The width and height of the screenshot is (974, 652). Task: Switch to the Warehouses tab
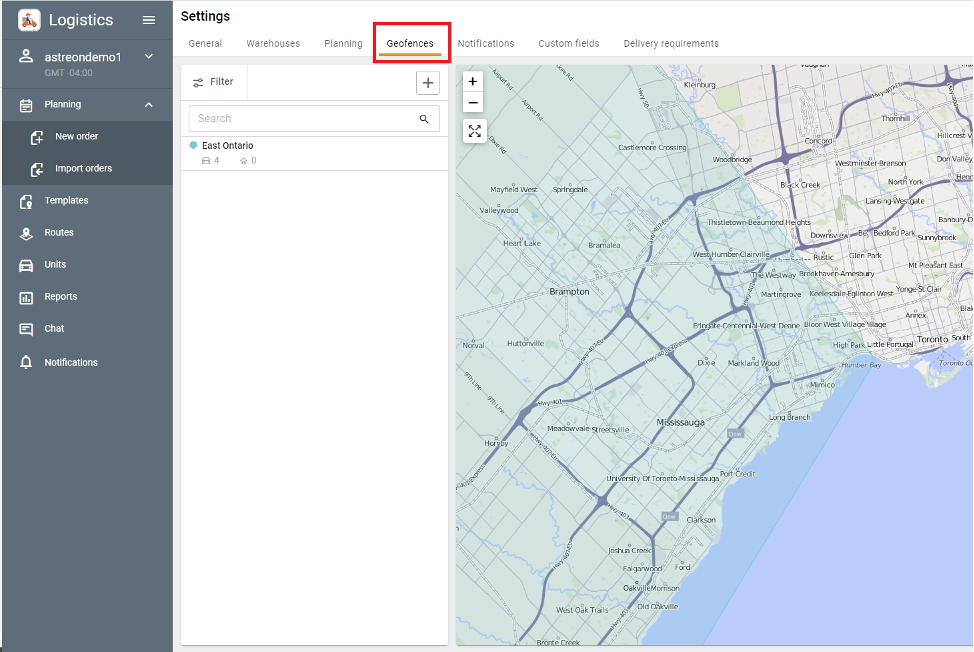[x=273, y=44]
